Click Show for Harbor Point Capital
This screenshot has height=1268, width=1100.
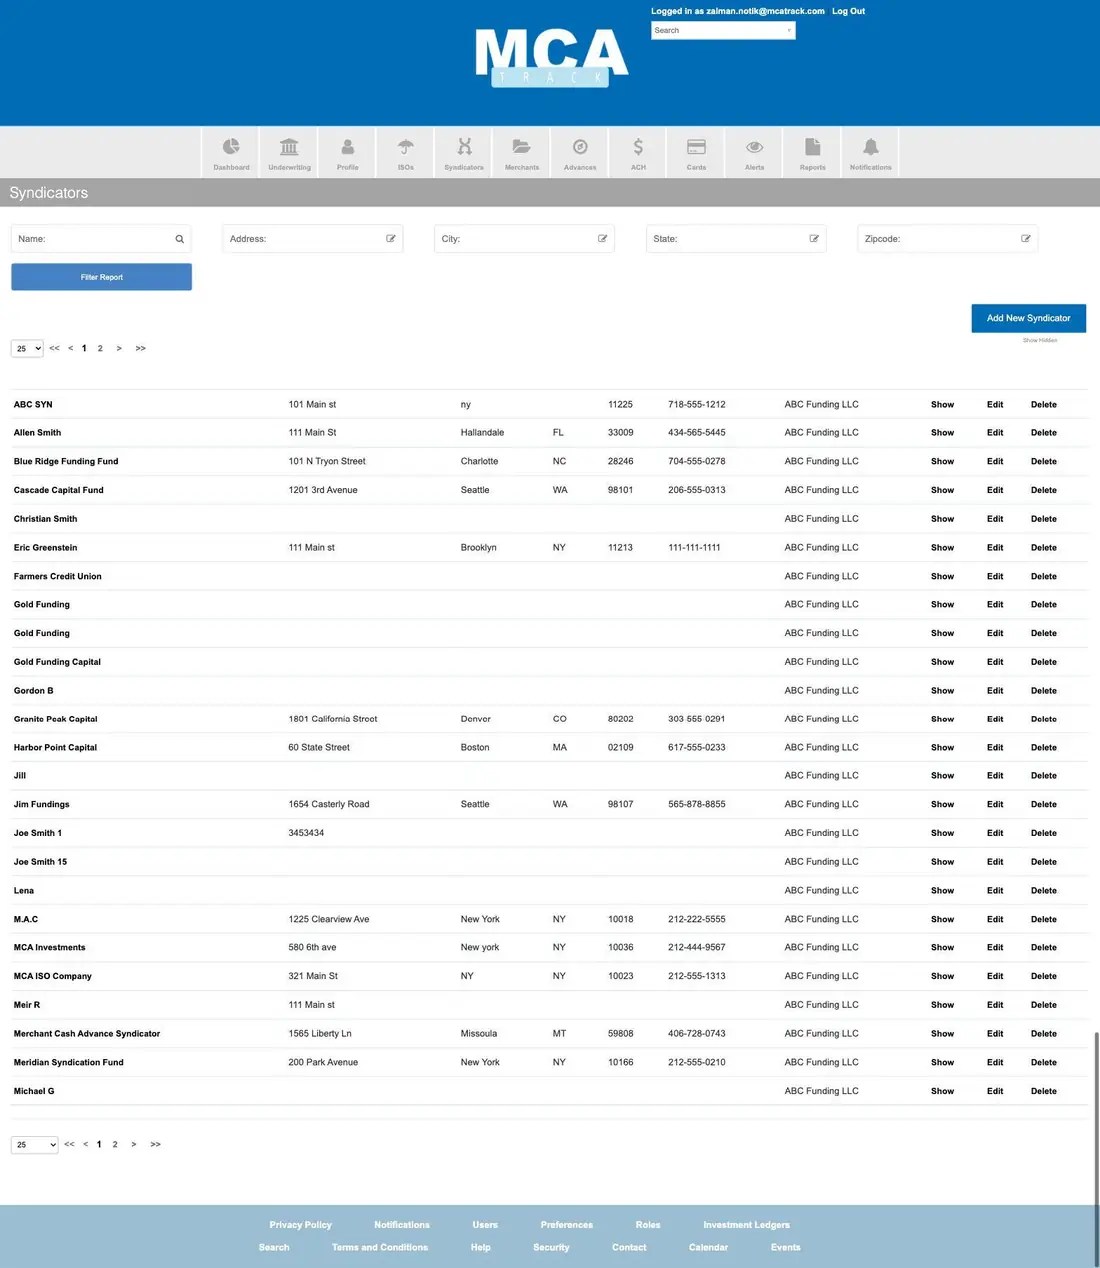pos(942,748)
